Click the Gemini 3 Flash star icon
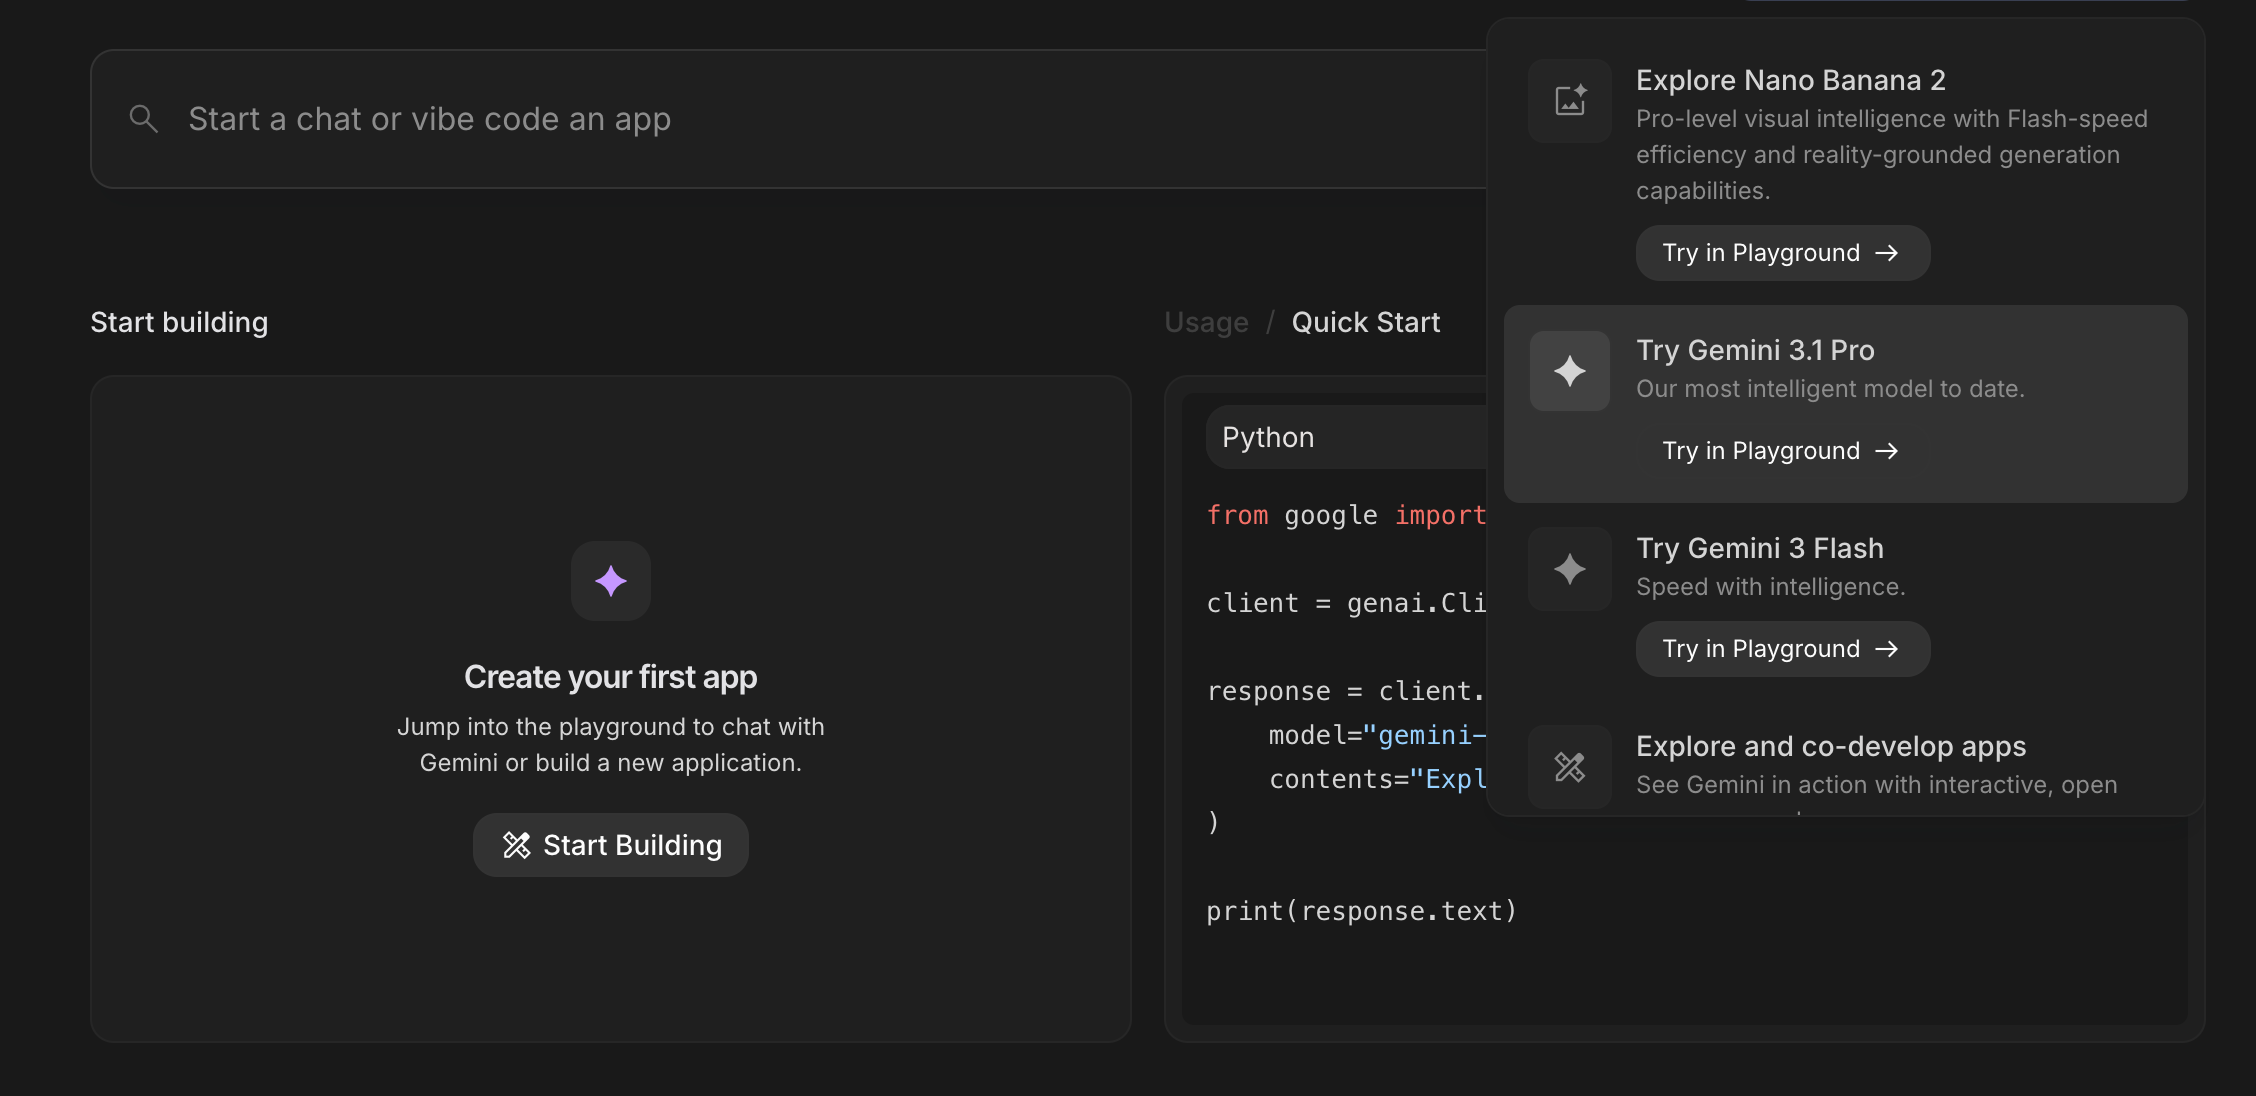This screenshot has height=1096, width=2256. (1570, 569)
